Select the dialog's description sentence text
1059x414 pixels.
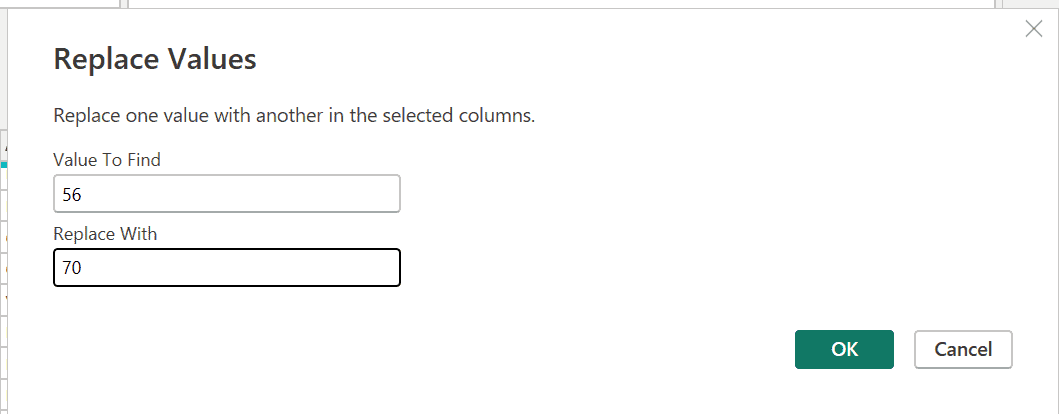click(294, 115)
